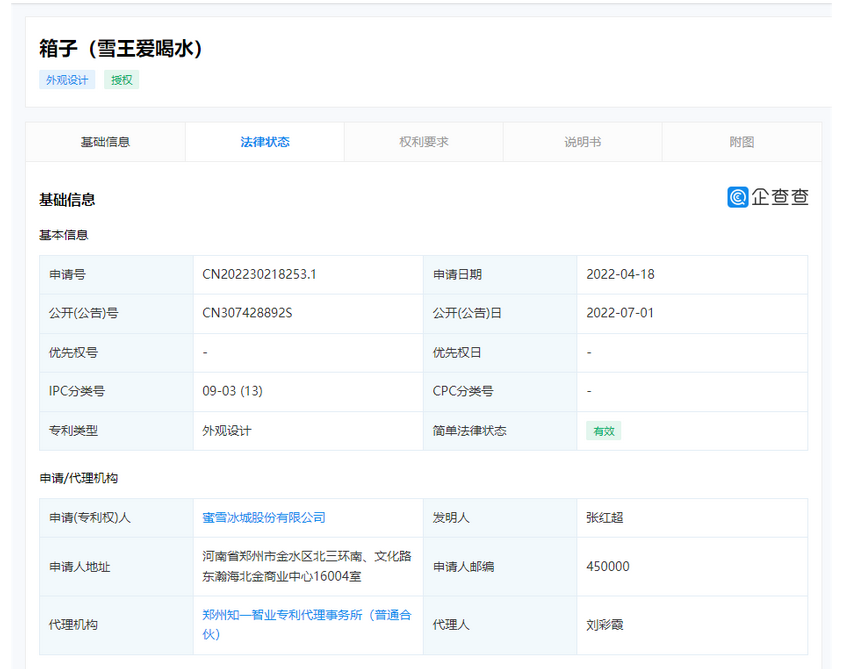The height and width of the screenshot is (669, 845).
Task: Click the green 授权 tag
Action: [122, 80]
